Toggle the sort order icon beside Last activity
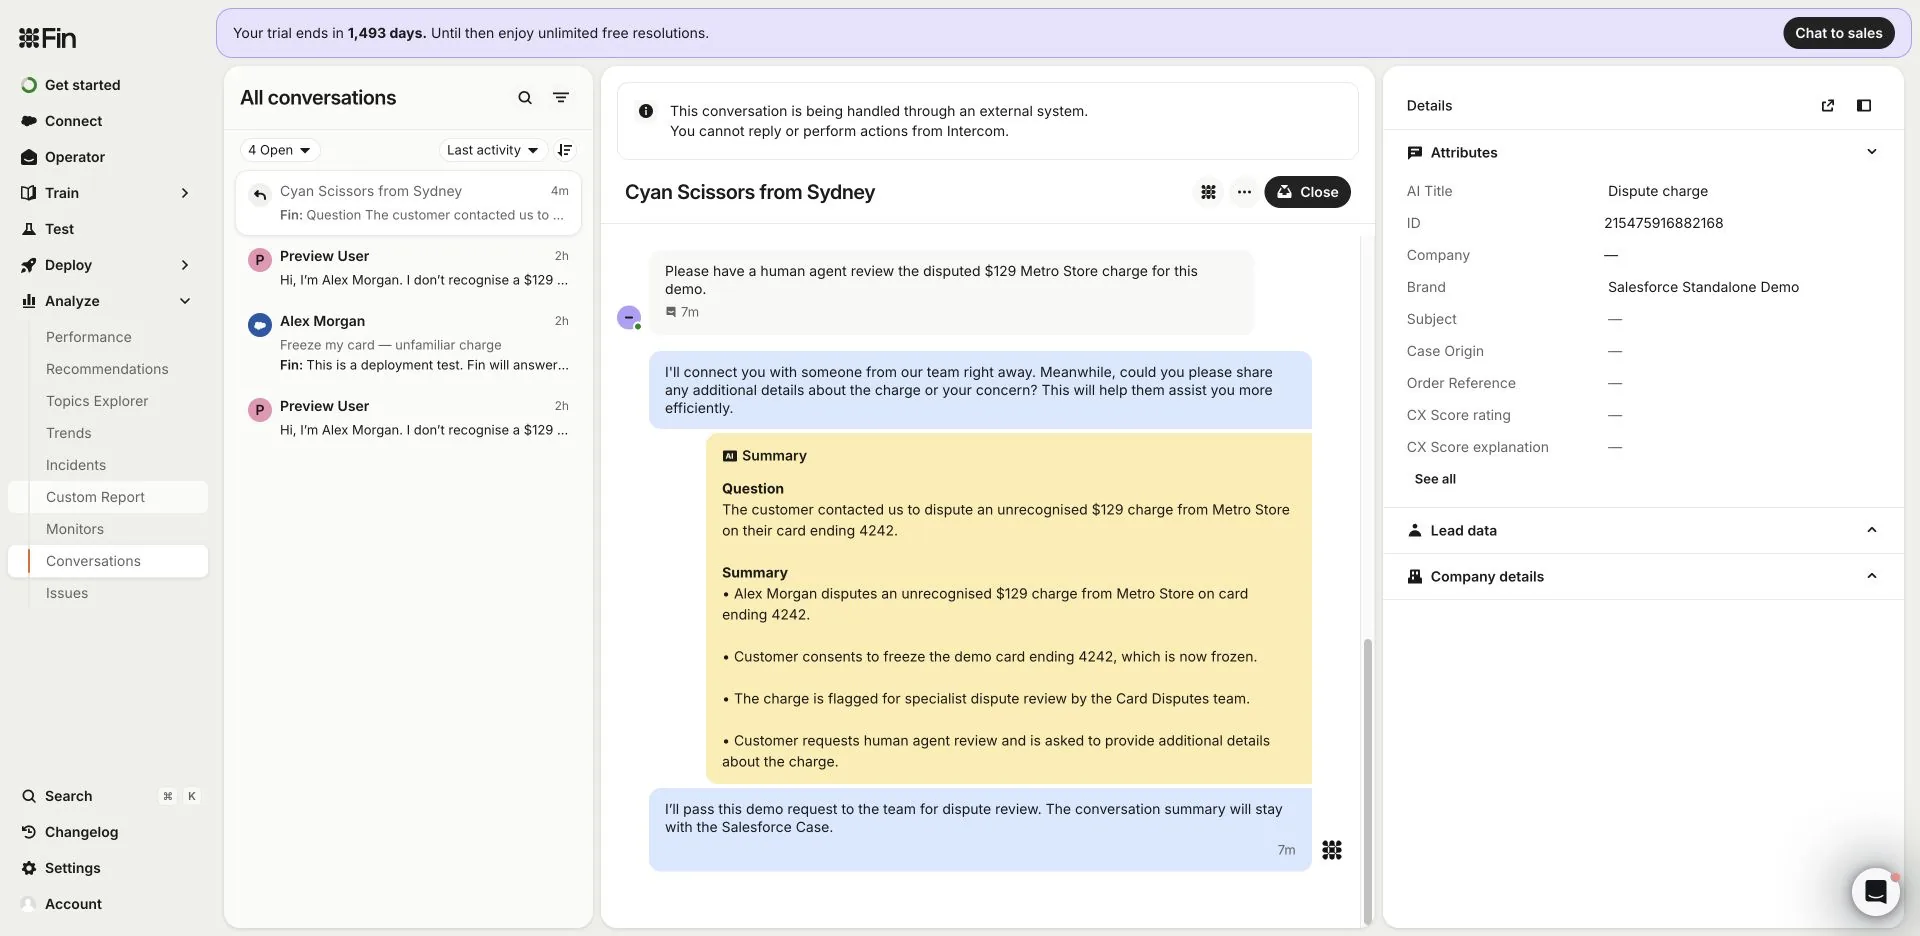The height and width of the screenshot is (936, 1920). click(x=565, y=150)
